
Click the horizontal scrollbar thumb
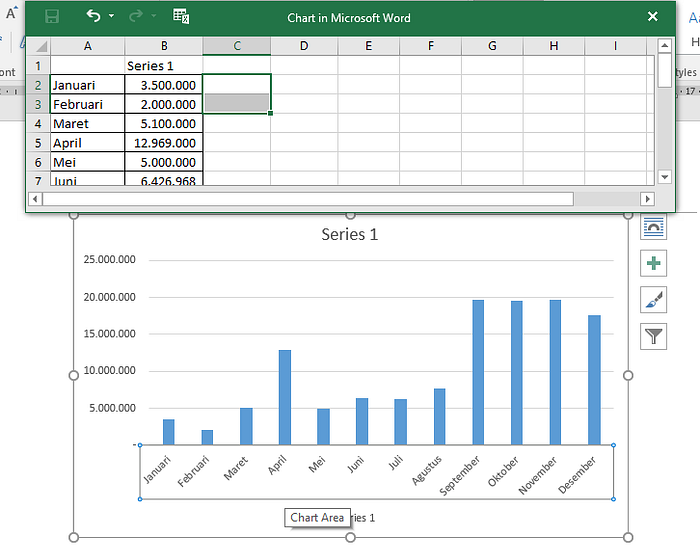pos(308,198)
